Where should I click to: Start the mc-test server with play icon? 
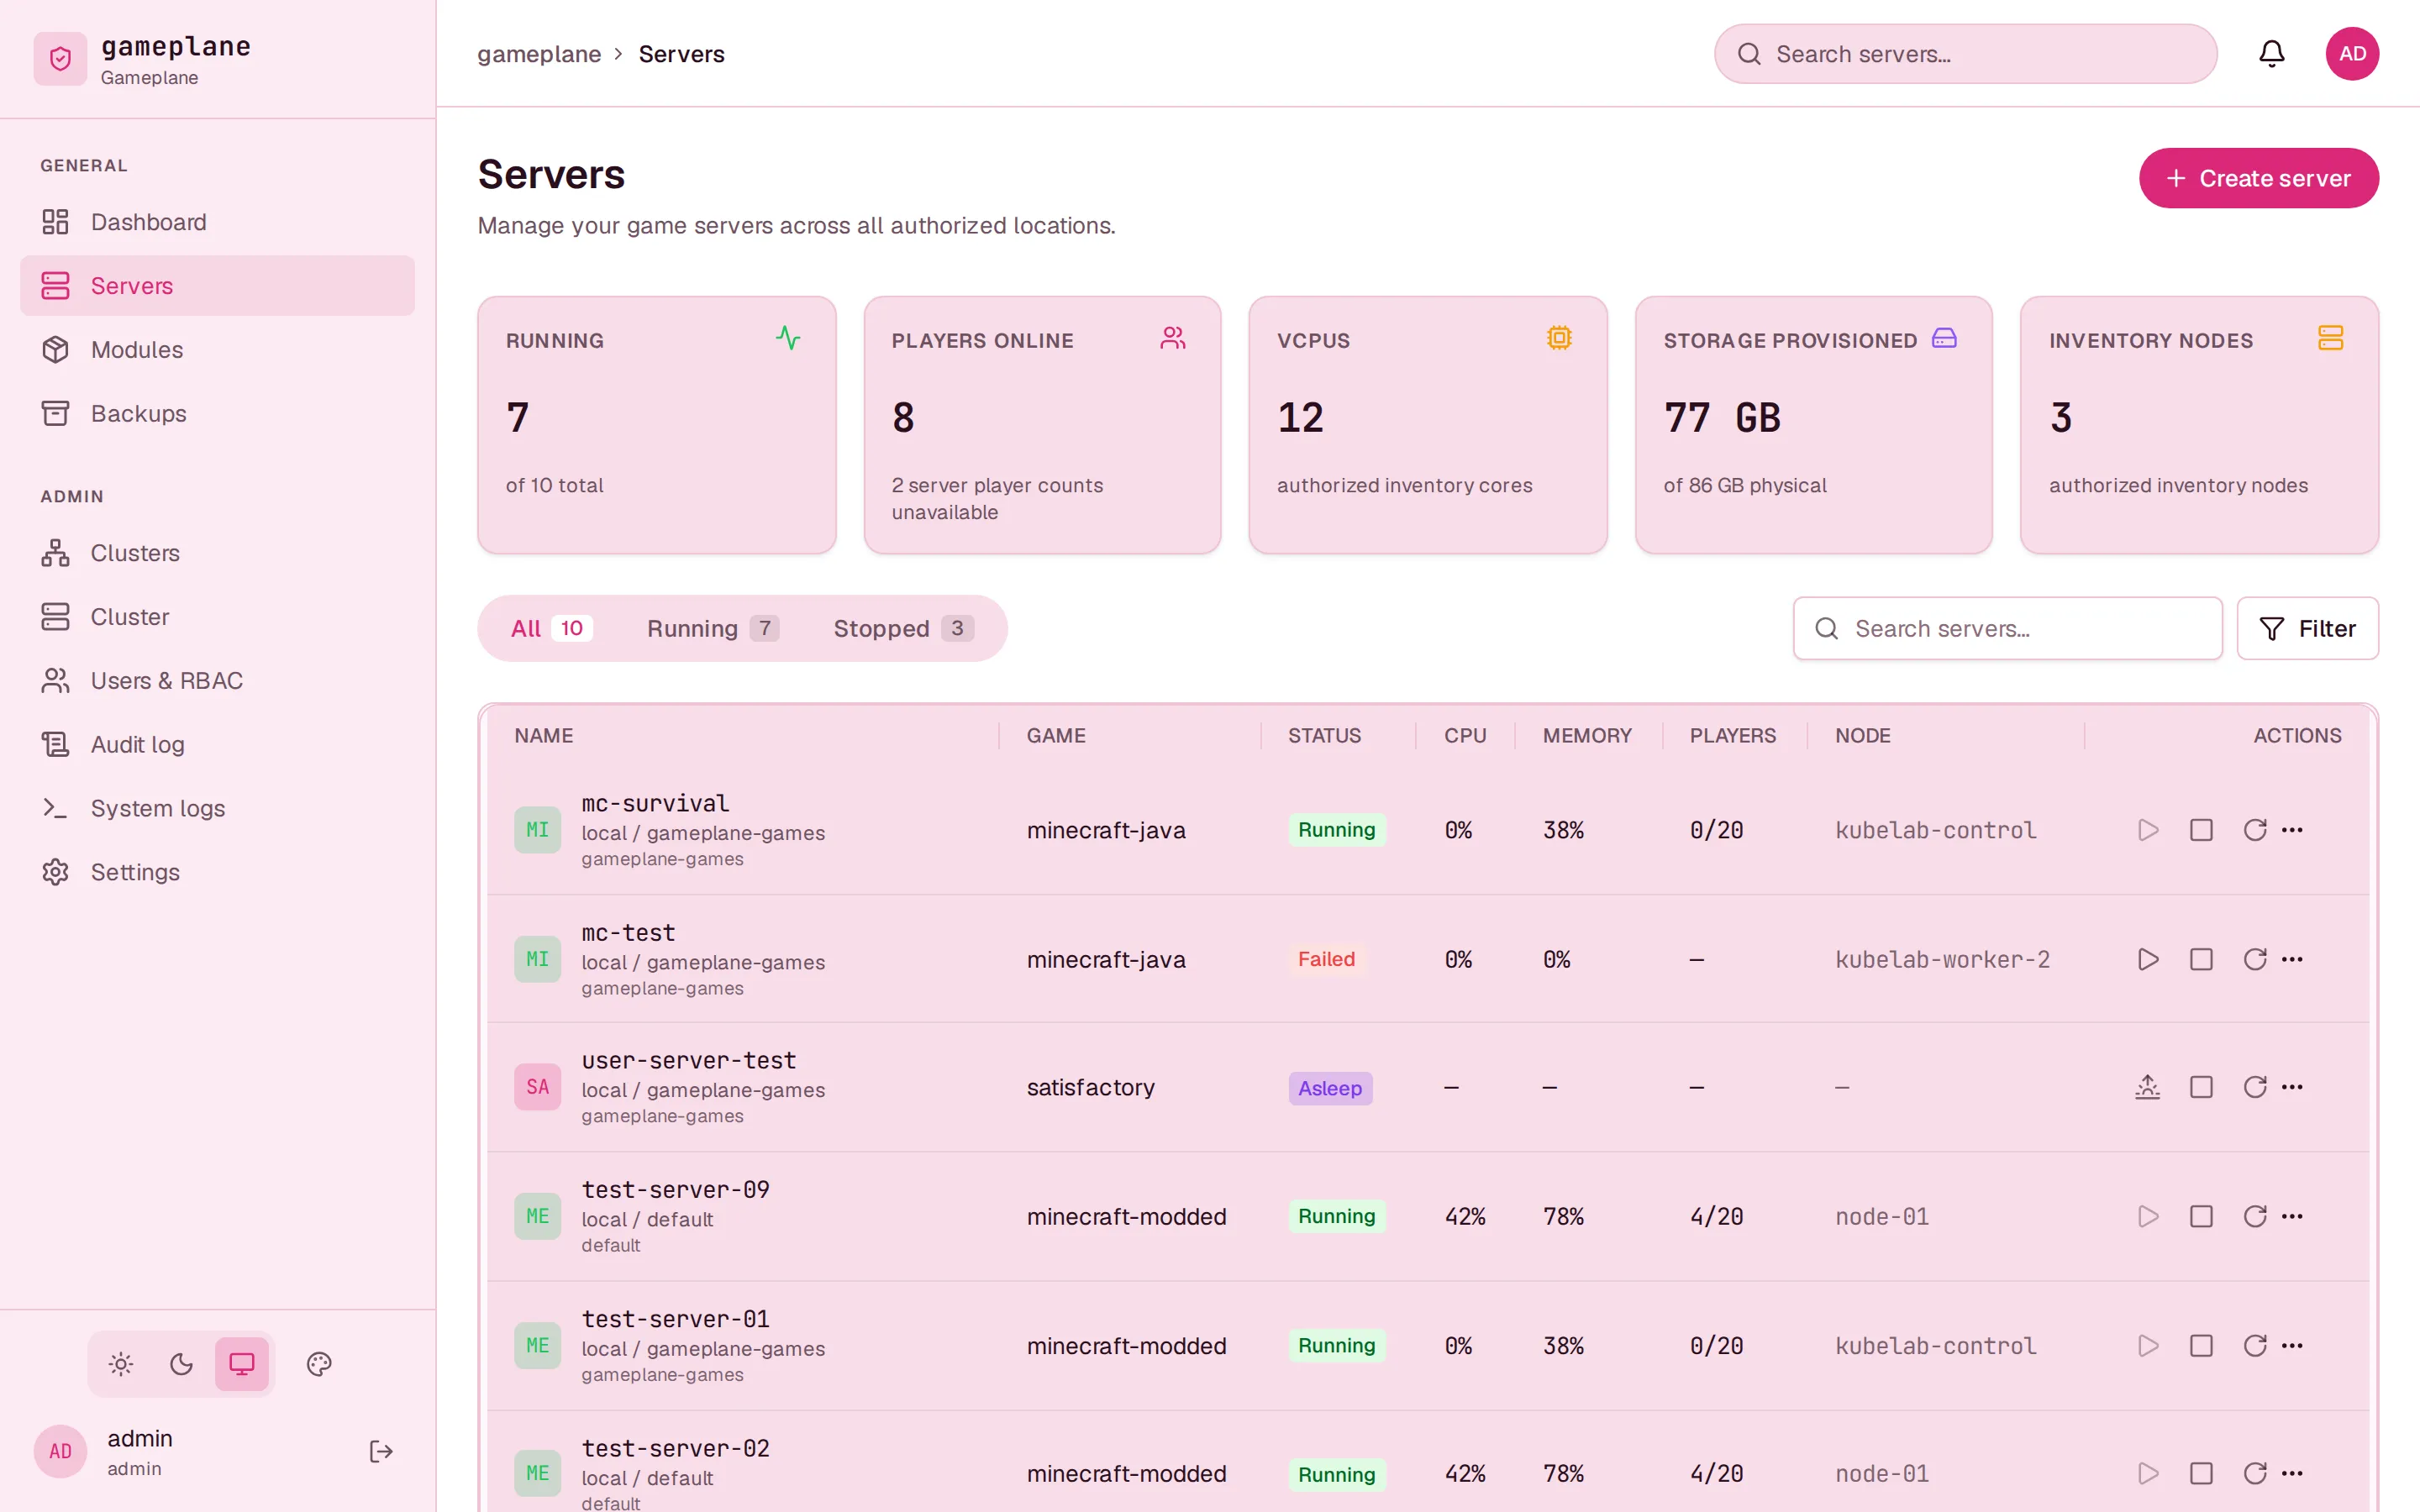tap(2148, 959)
